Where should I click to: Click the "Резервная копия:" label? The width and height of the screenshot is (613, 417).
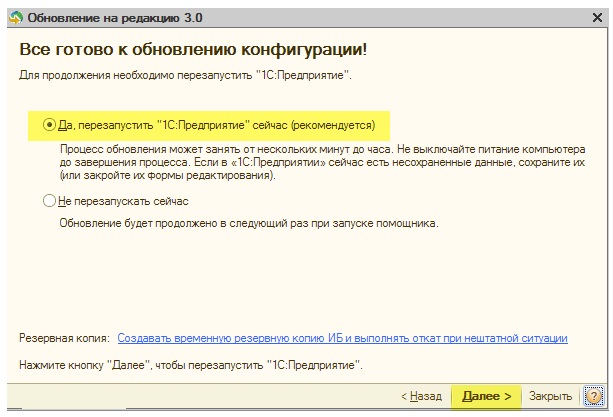[65, 338]
